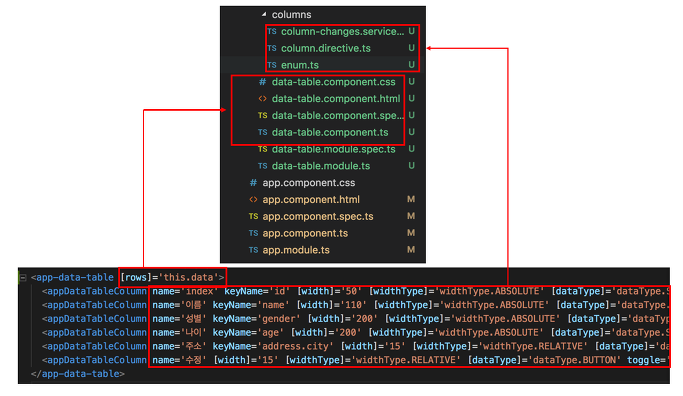
Task: Click TS icon of column.directive.ts
Action: coord(272,48)
